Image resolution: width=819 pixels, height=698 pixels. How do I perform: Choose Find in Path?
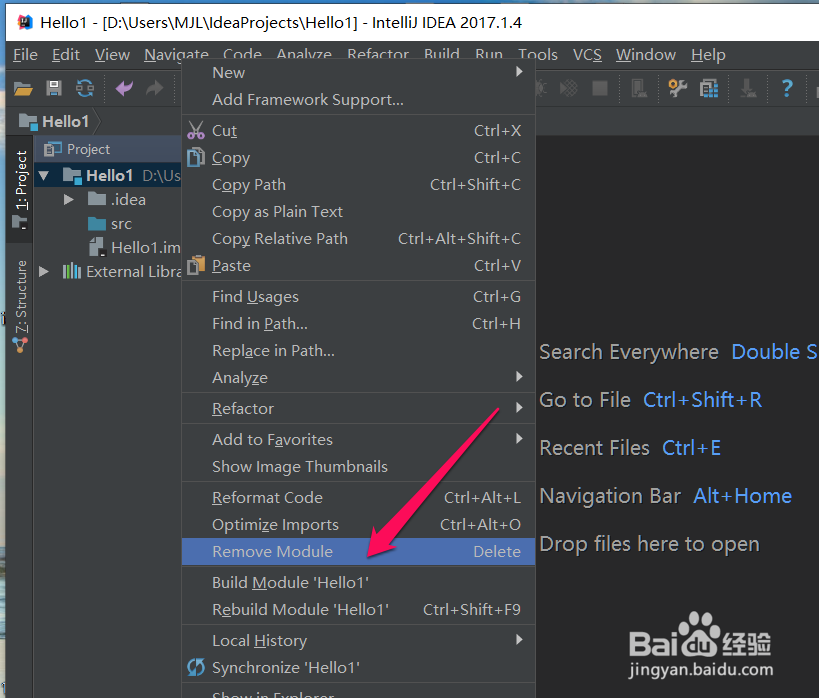(x=358, y=323)
